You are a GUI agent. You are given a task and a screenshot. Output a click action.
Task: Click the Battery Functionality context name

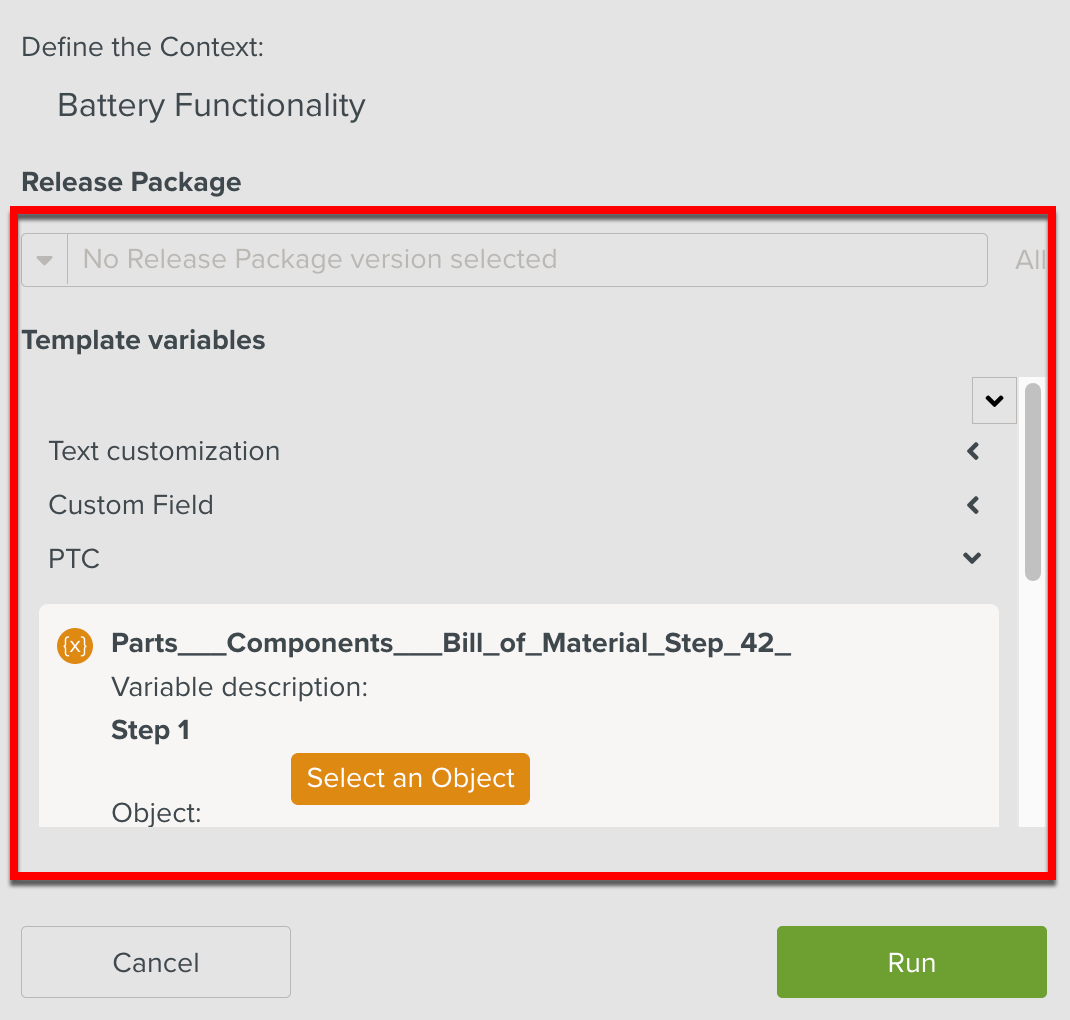pyautogui.click(x=211, y=105)
